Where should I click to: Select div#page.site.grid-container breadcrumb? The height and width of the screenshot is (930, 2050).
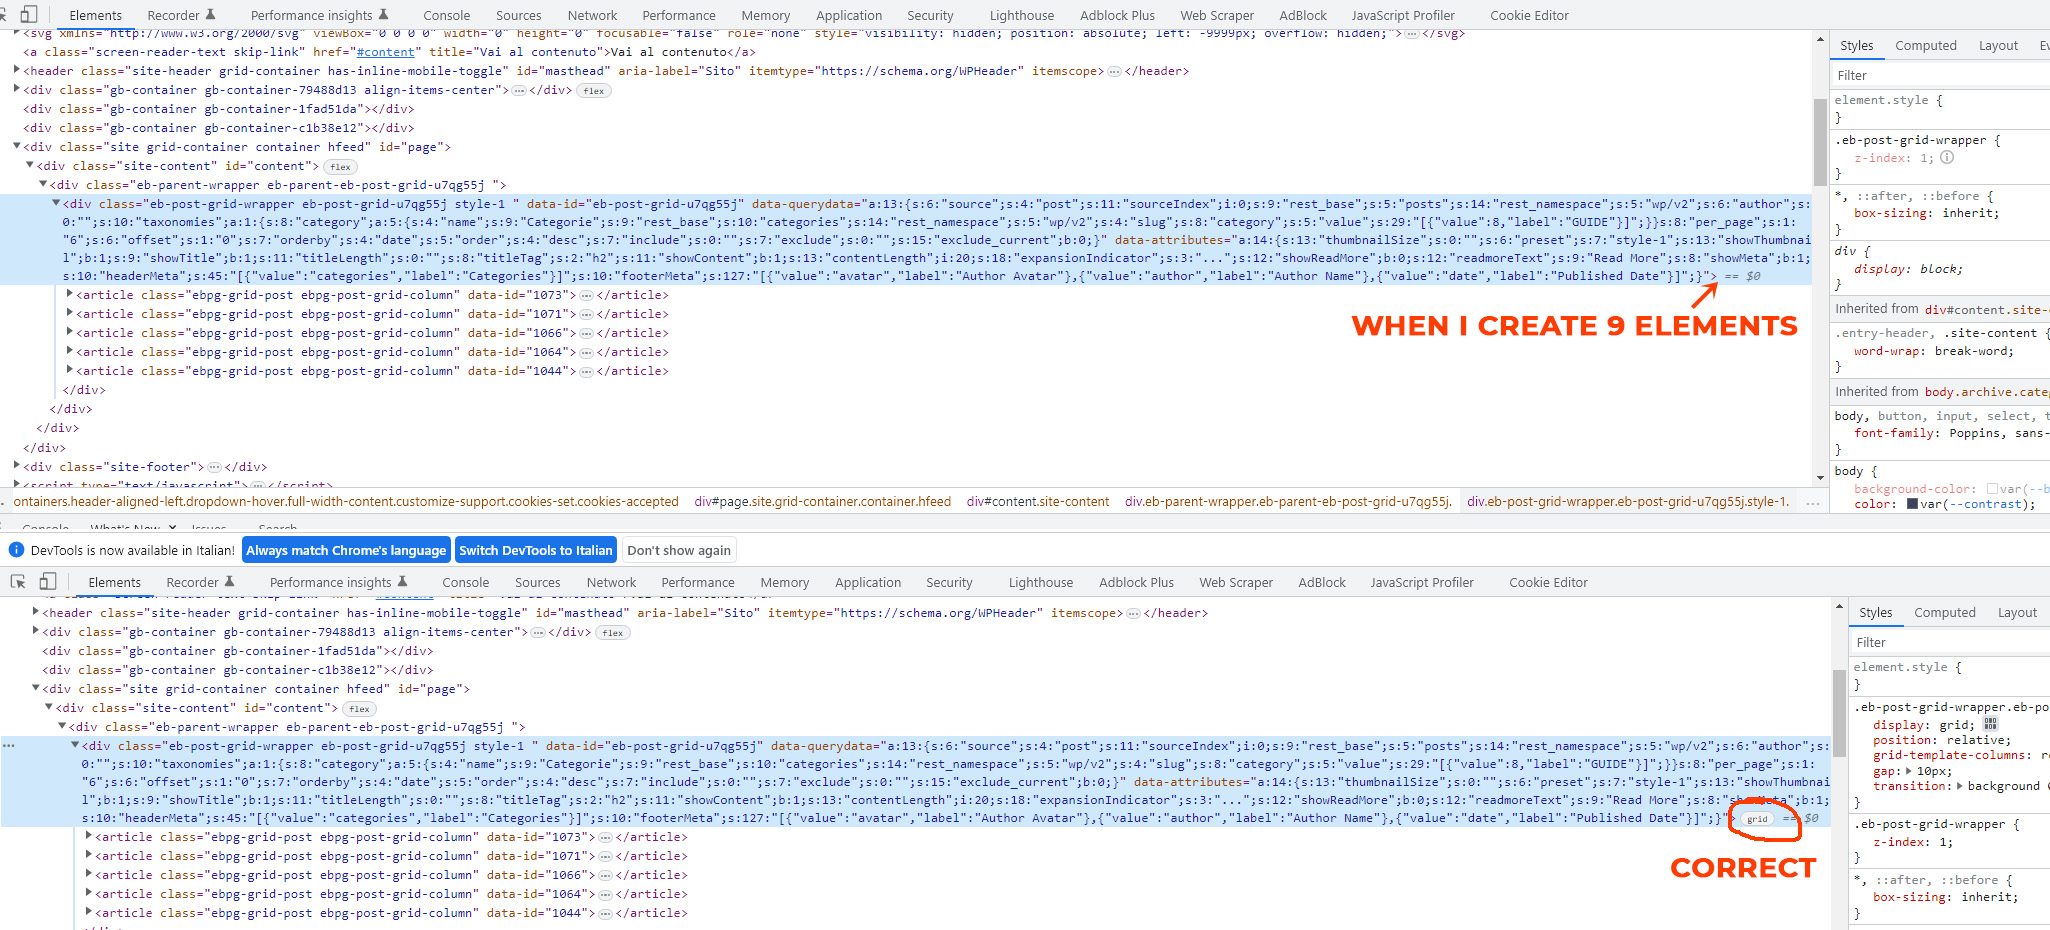[823, 502]
